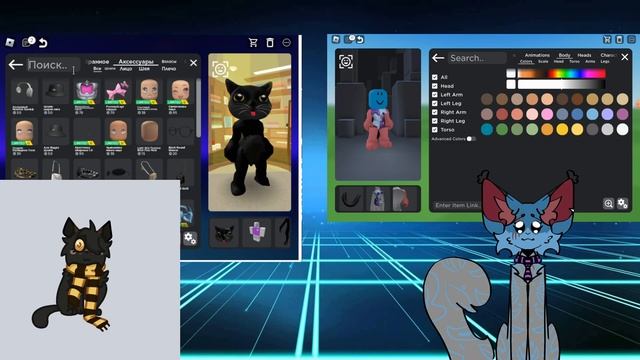The height and width of the screenshot is (360, 640).
Task: Toggle the Left Leg checkbox
Action: (435, 103)
